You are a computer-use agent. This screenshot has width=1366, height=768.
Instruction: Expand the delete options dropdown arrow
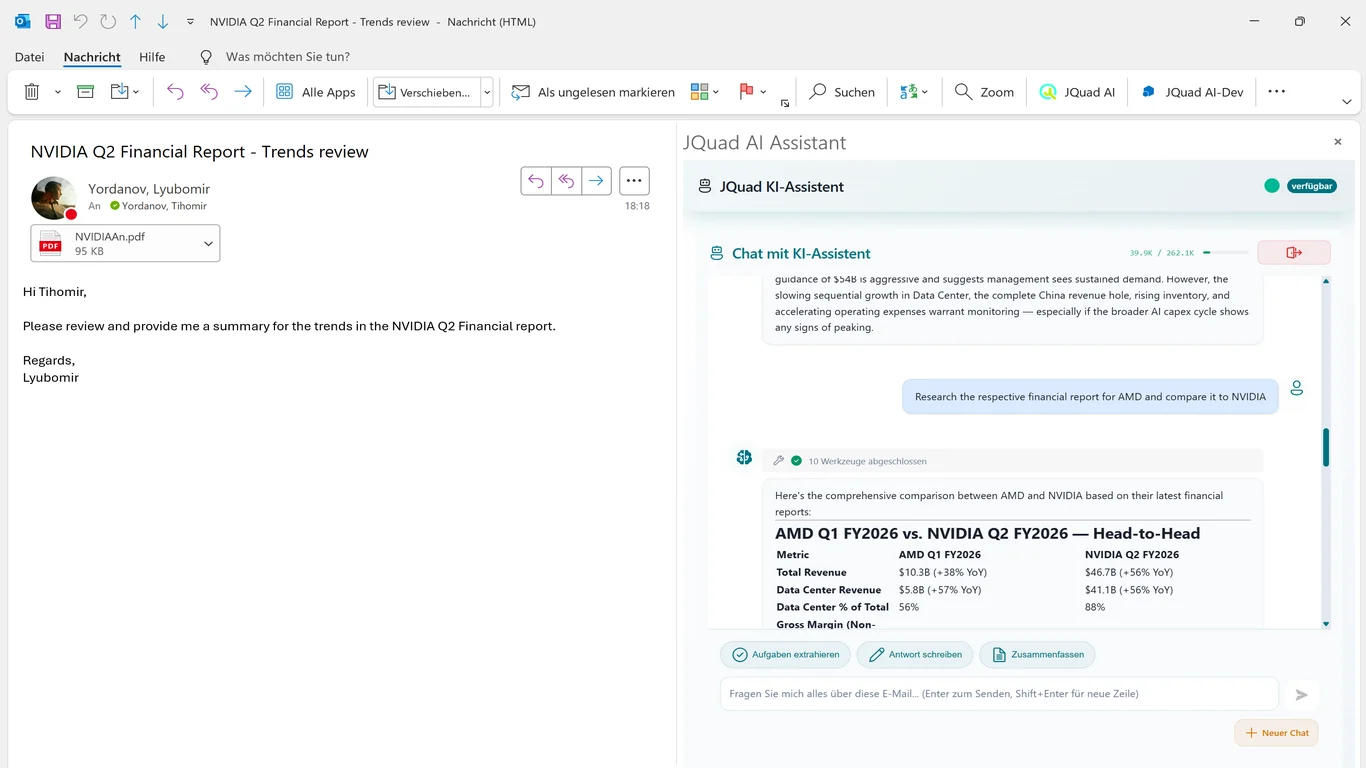57,92
